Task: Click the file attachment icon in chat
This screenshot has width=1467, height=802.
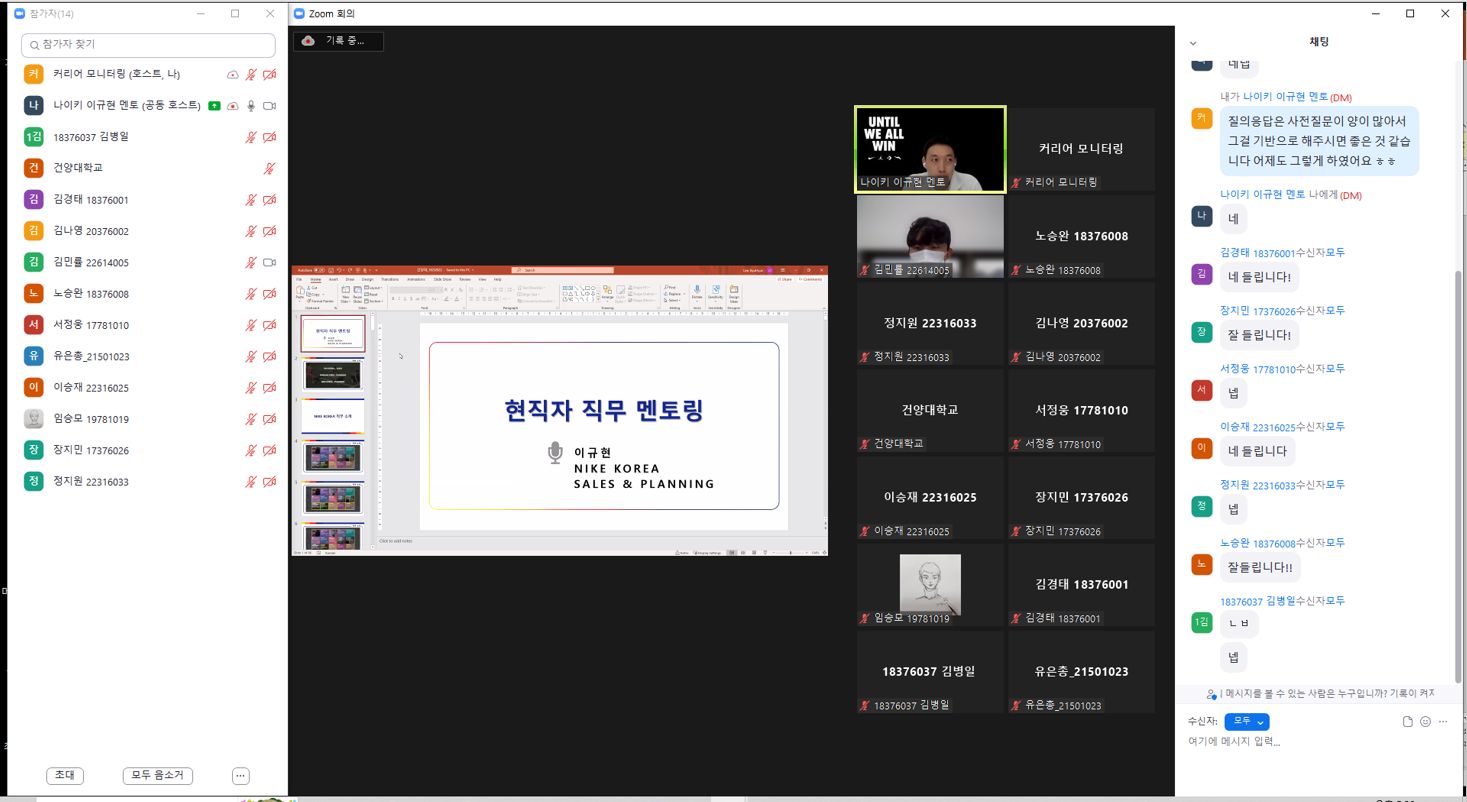Action: pos(1407,721)
